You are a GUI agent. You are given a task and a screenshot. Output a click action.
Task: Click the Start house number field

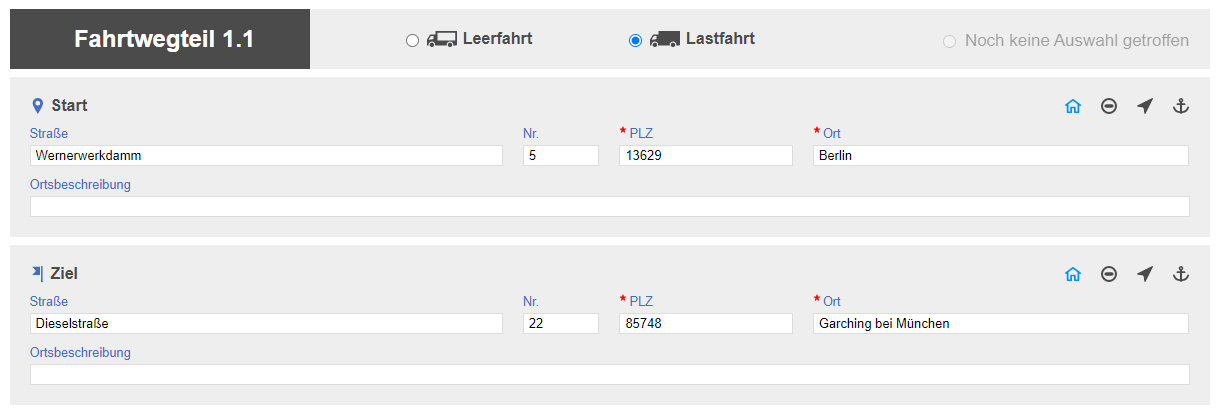point(561,156)
